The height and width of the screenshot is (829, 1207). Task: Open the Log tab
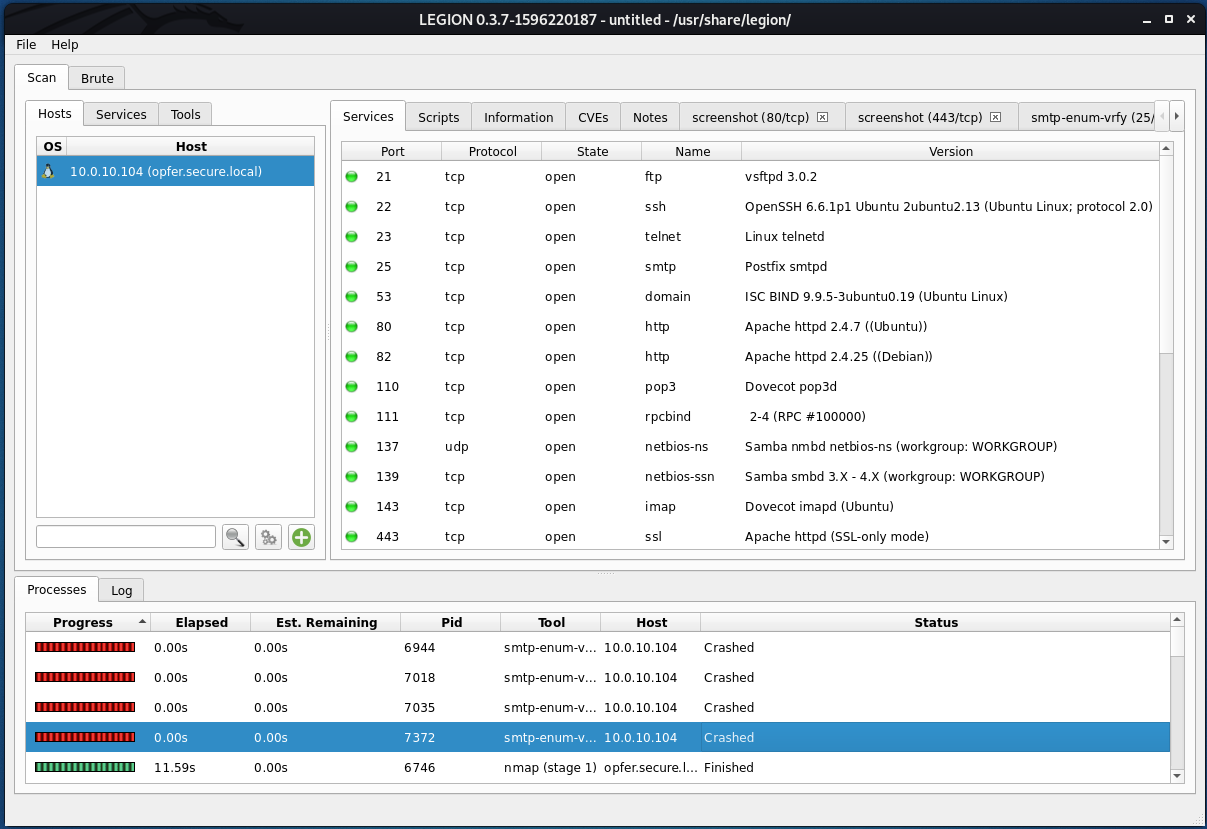(121, 590)
